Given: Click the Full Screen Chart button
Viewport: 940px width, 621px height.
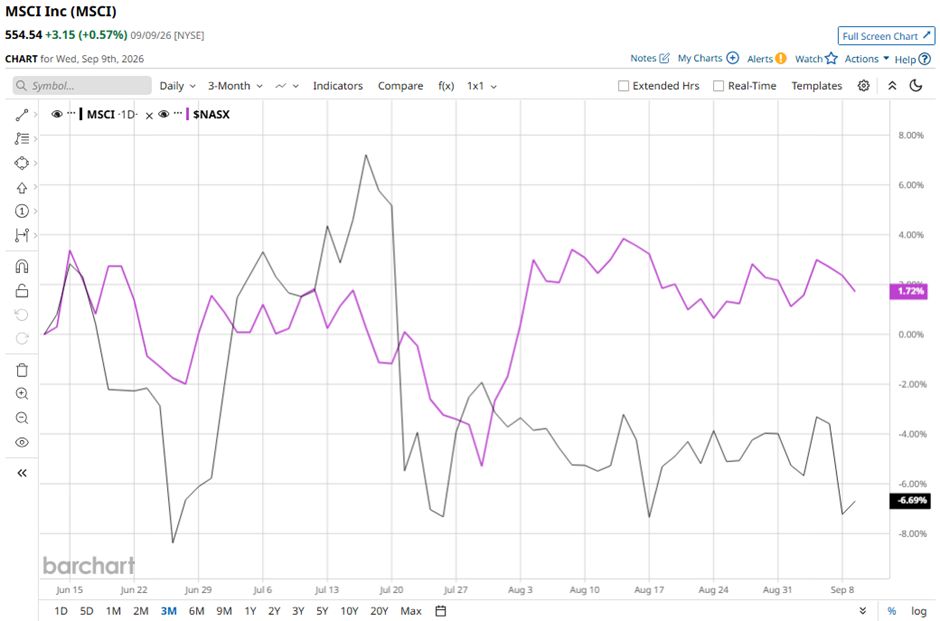Looking at the screenshot, I should pyautogui.click(x=886, y=36).
